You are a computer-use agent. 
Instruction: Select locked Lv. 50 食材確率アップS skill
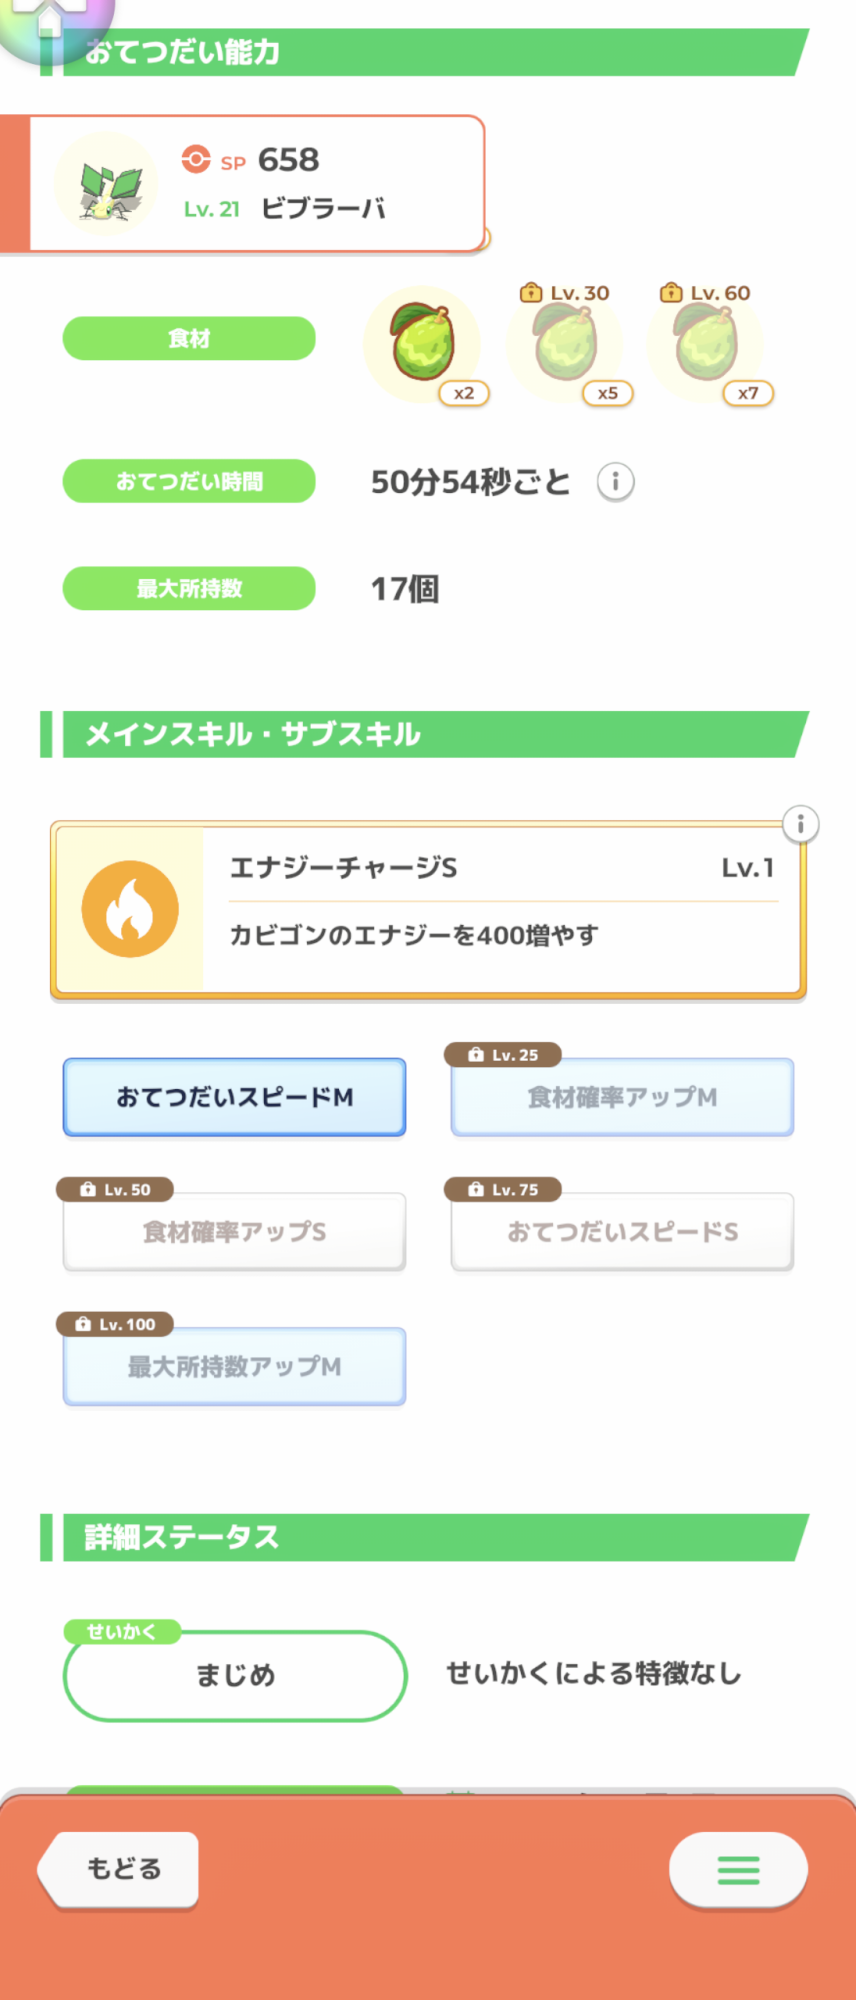(x=234, y=1232)
